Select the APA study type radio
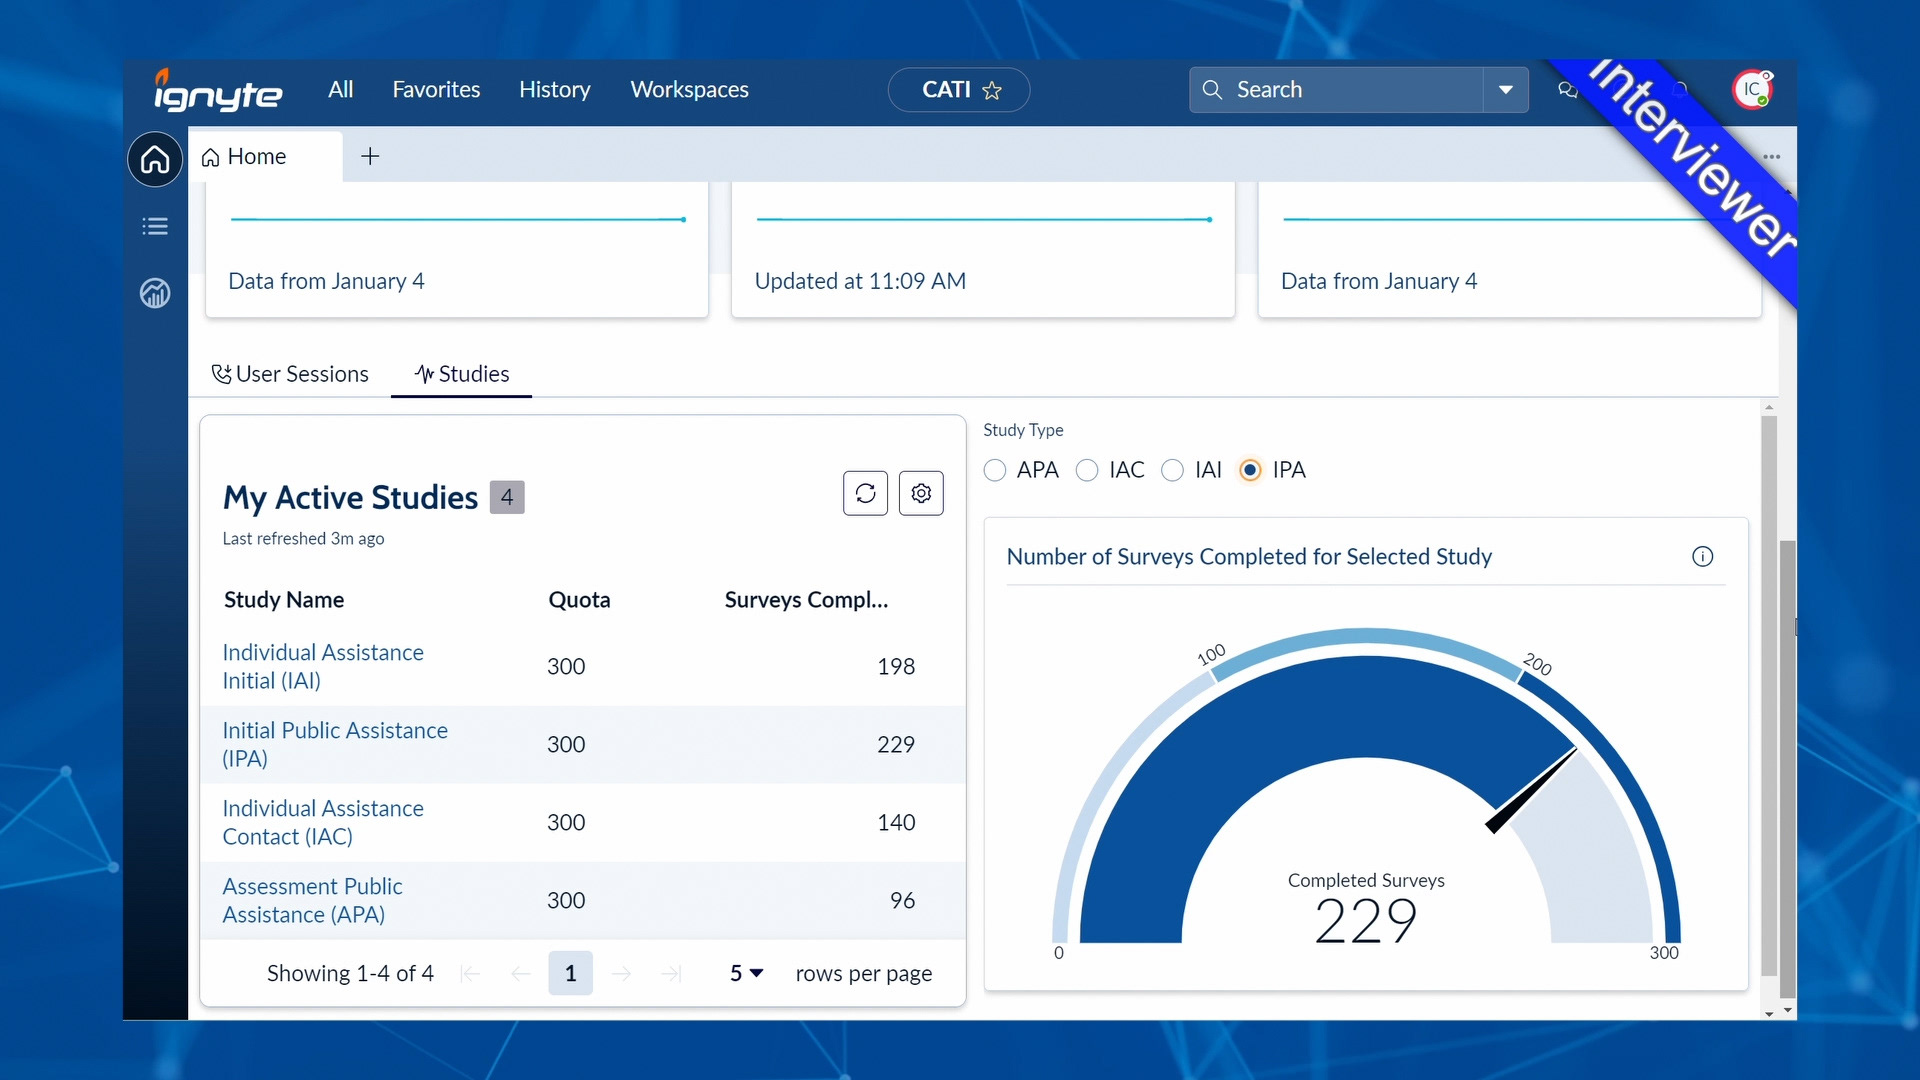Image resolution: width=1920 pixels, height=1080 pixels. click(995, 470)
